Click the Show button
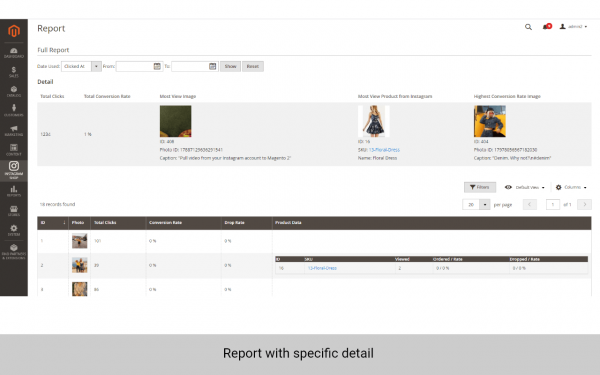Image resolution: width=600 pixels, height=375 pixels. [230, 66]
